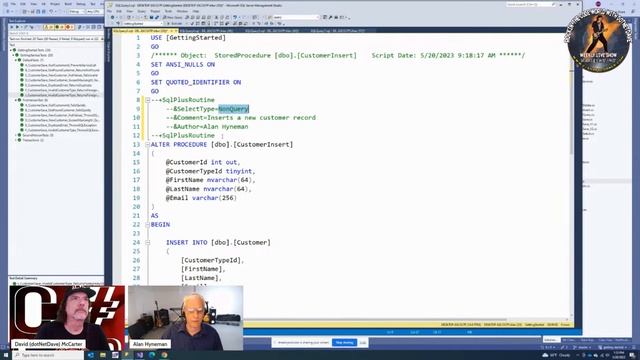Toggle the failed tests filter in Test Explorer
Image resolution: width=640 pixels, height=360 pixels.
click(x=70, y=27)
